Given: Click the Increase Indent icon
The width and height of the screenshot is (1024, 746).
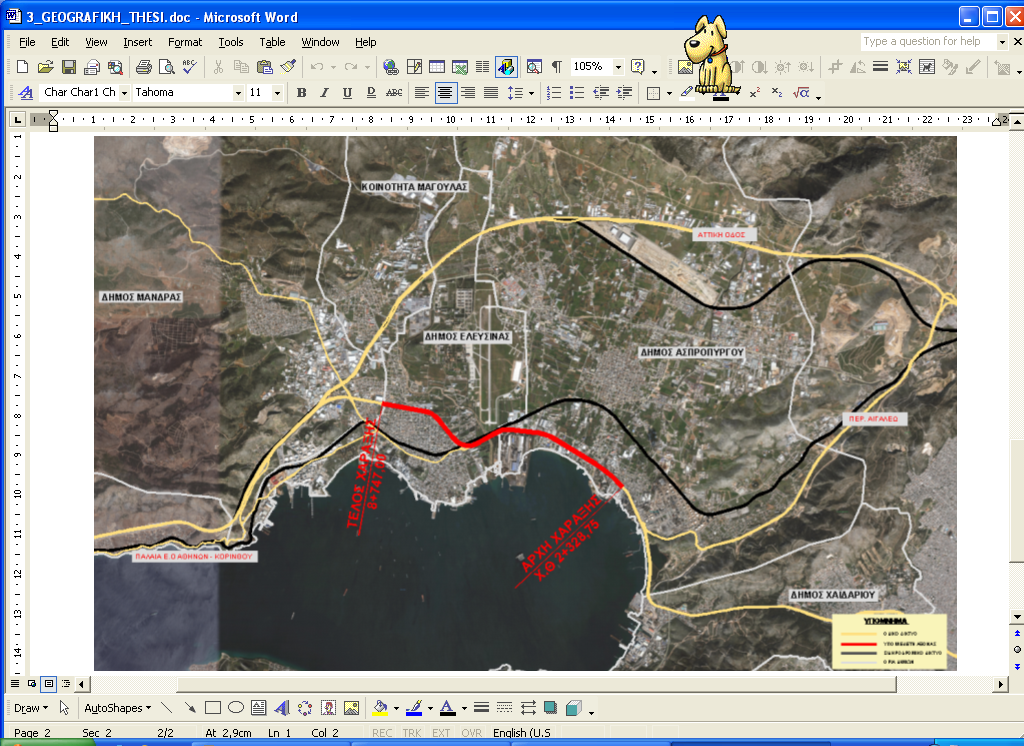Looking at the screenshot, I should tap(624, 93).
